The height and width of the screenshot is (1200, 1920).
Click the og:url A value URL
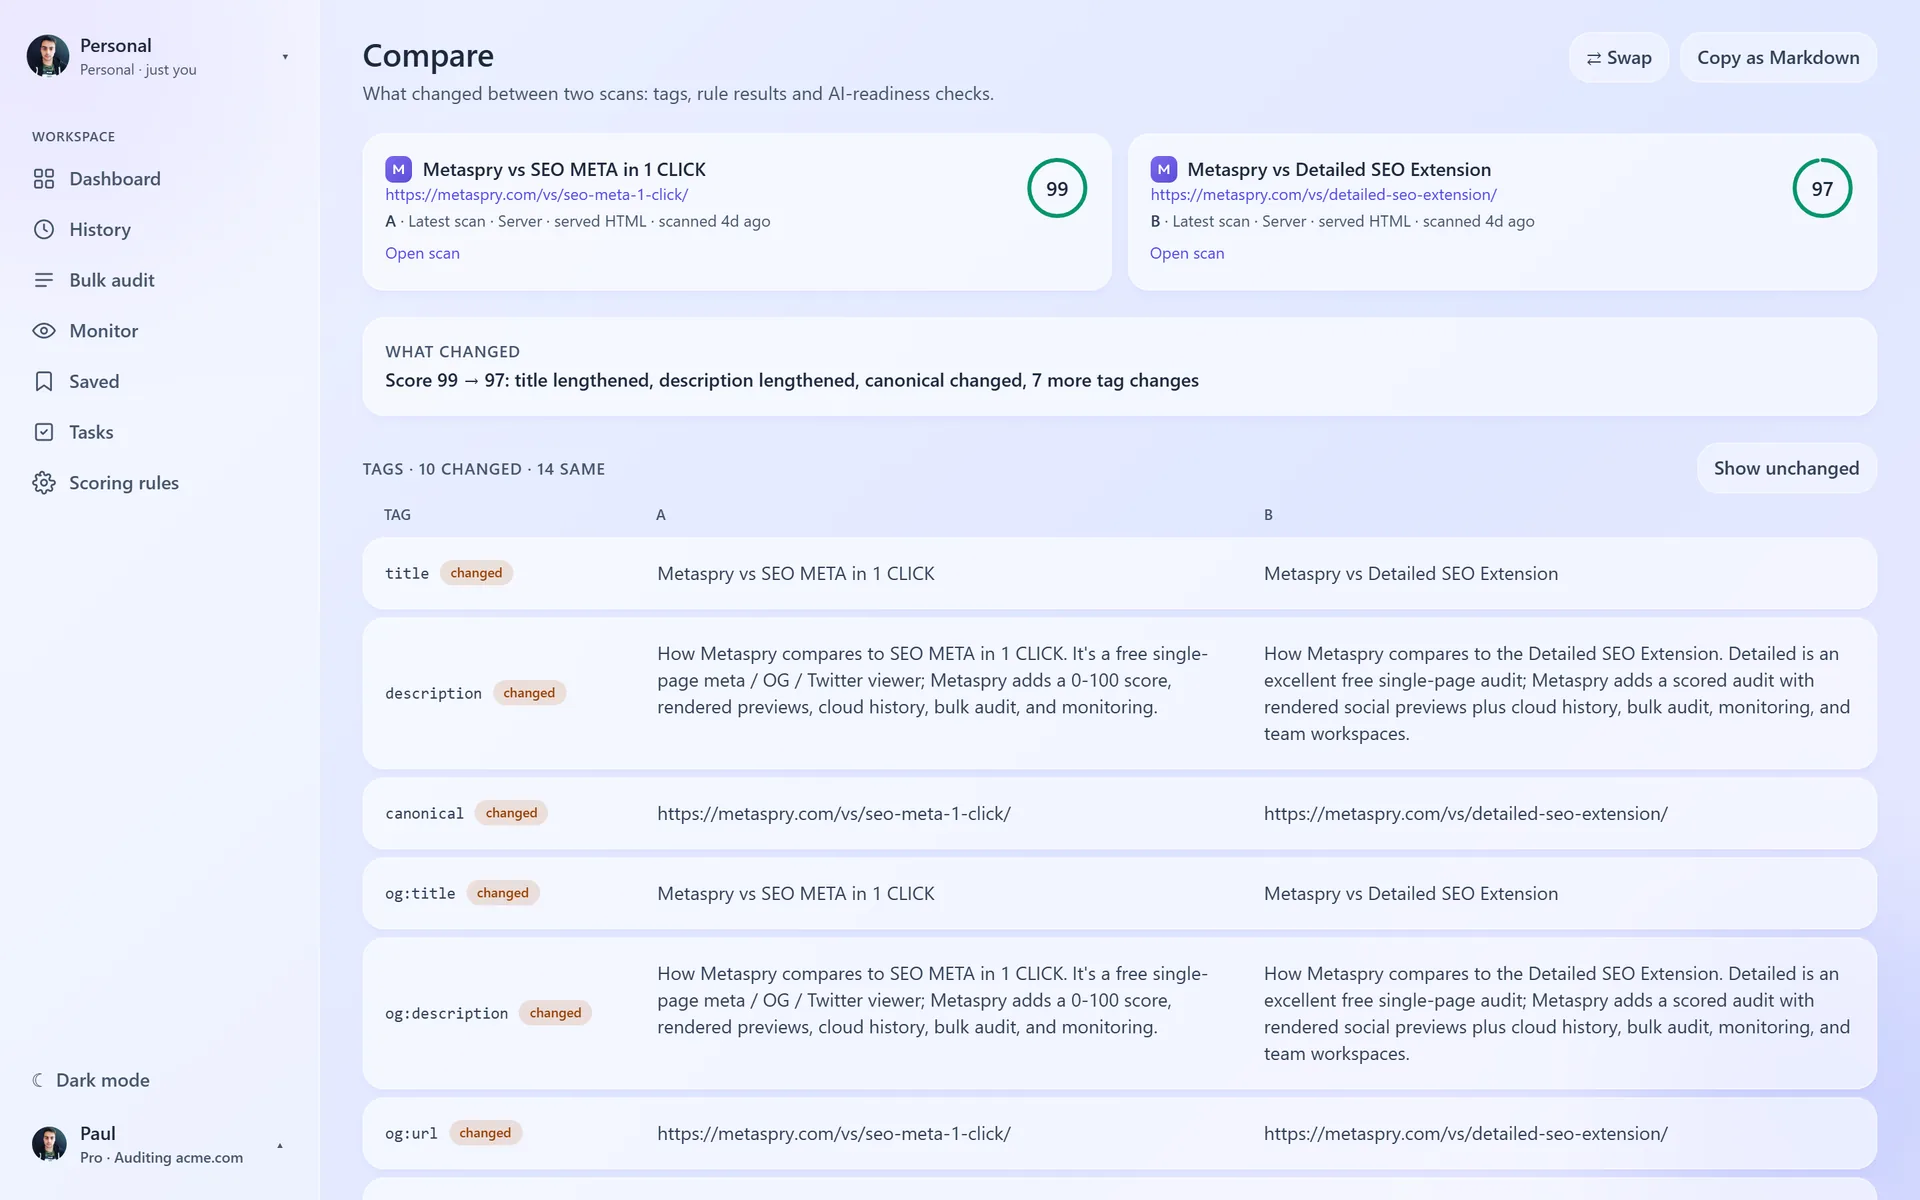click(x=833, y=1133)
